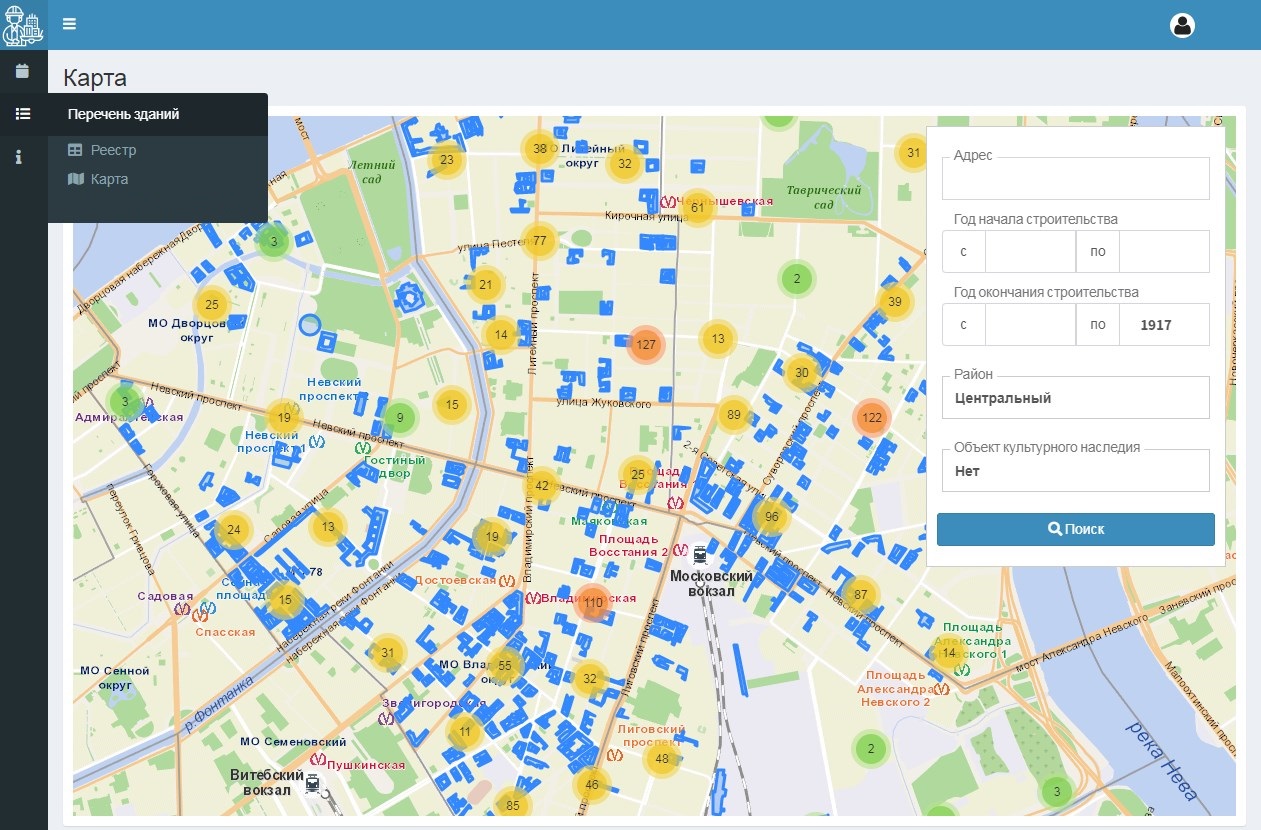The height and width of the screenshot is (830, 1261).
Task: Click the Таврический сад map label
Action: [x=824, y=197]
